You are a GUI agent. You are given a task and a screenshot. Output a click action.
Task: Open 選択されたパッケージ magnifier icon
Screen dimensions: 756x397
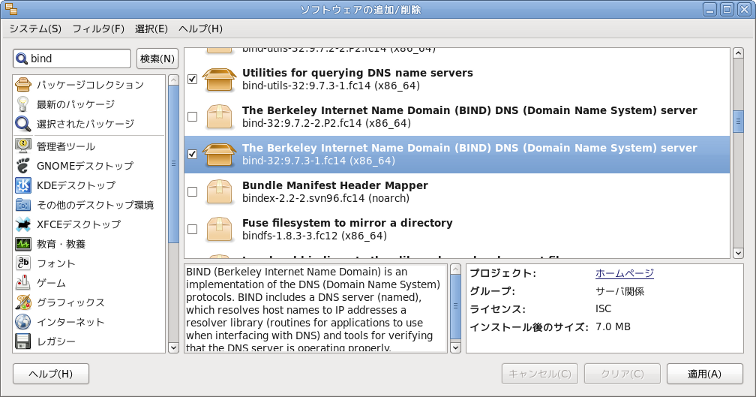coord(23,123)
